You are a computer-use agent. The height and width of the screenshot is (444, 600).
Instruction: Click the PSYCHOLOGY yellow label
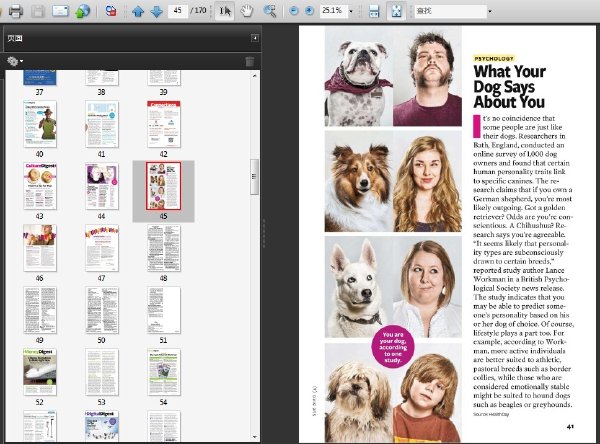click(494, 59)
